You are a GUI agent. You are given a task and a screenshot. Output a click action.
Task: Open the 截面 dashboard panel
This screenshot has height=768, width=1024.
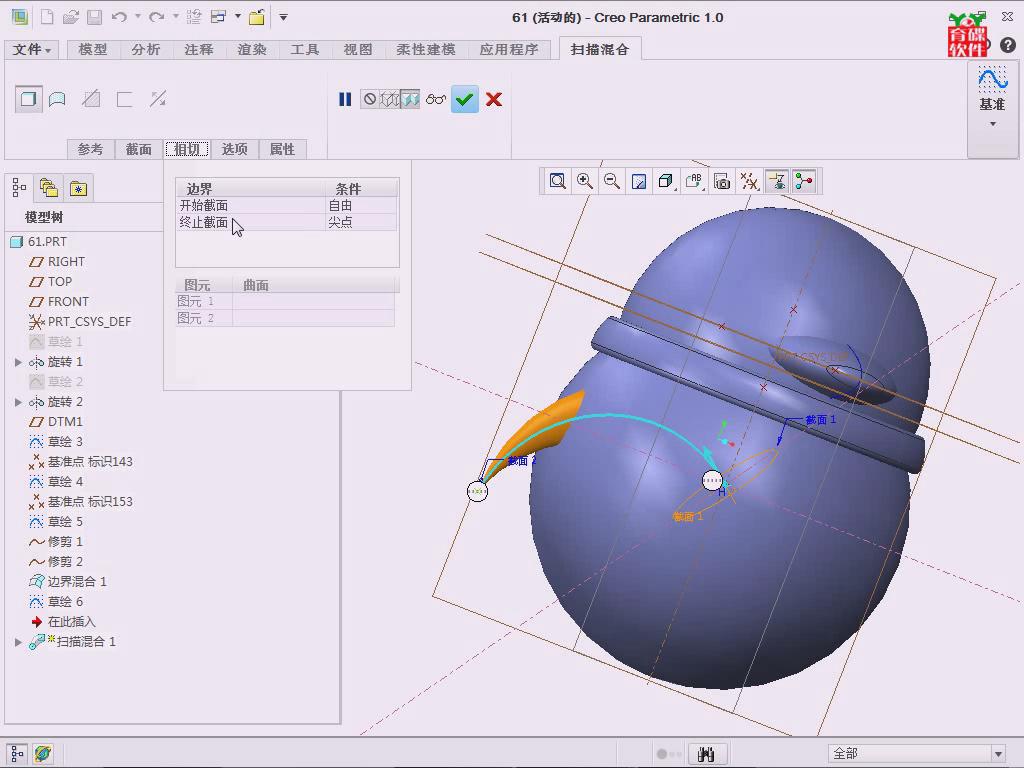138,150
